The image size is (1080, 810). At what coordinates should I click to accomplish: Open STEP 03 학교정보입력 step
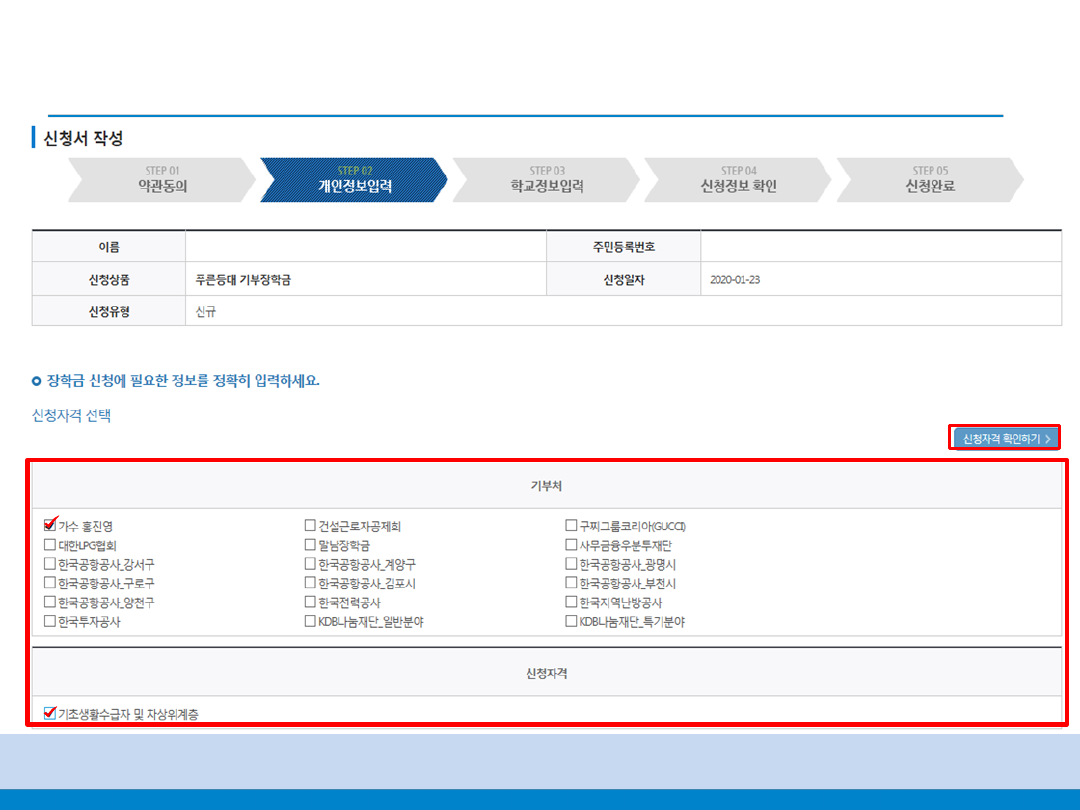click(546, 180)
